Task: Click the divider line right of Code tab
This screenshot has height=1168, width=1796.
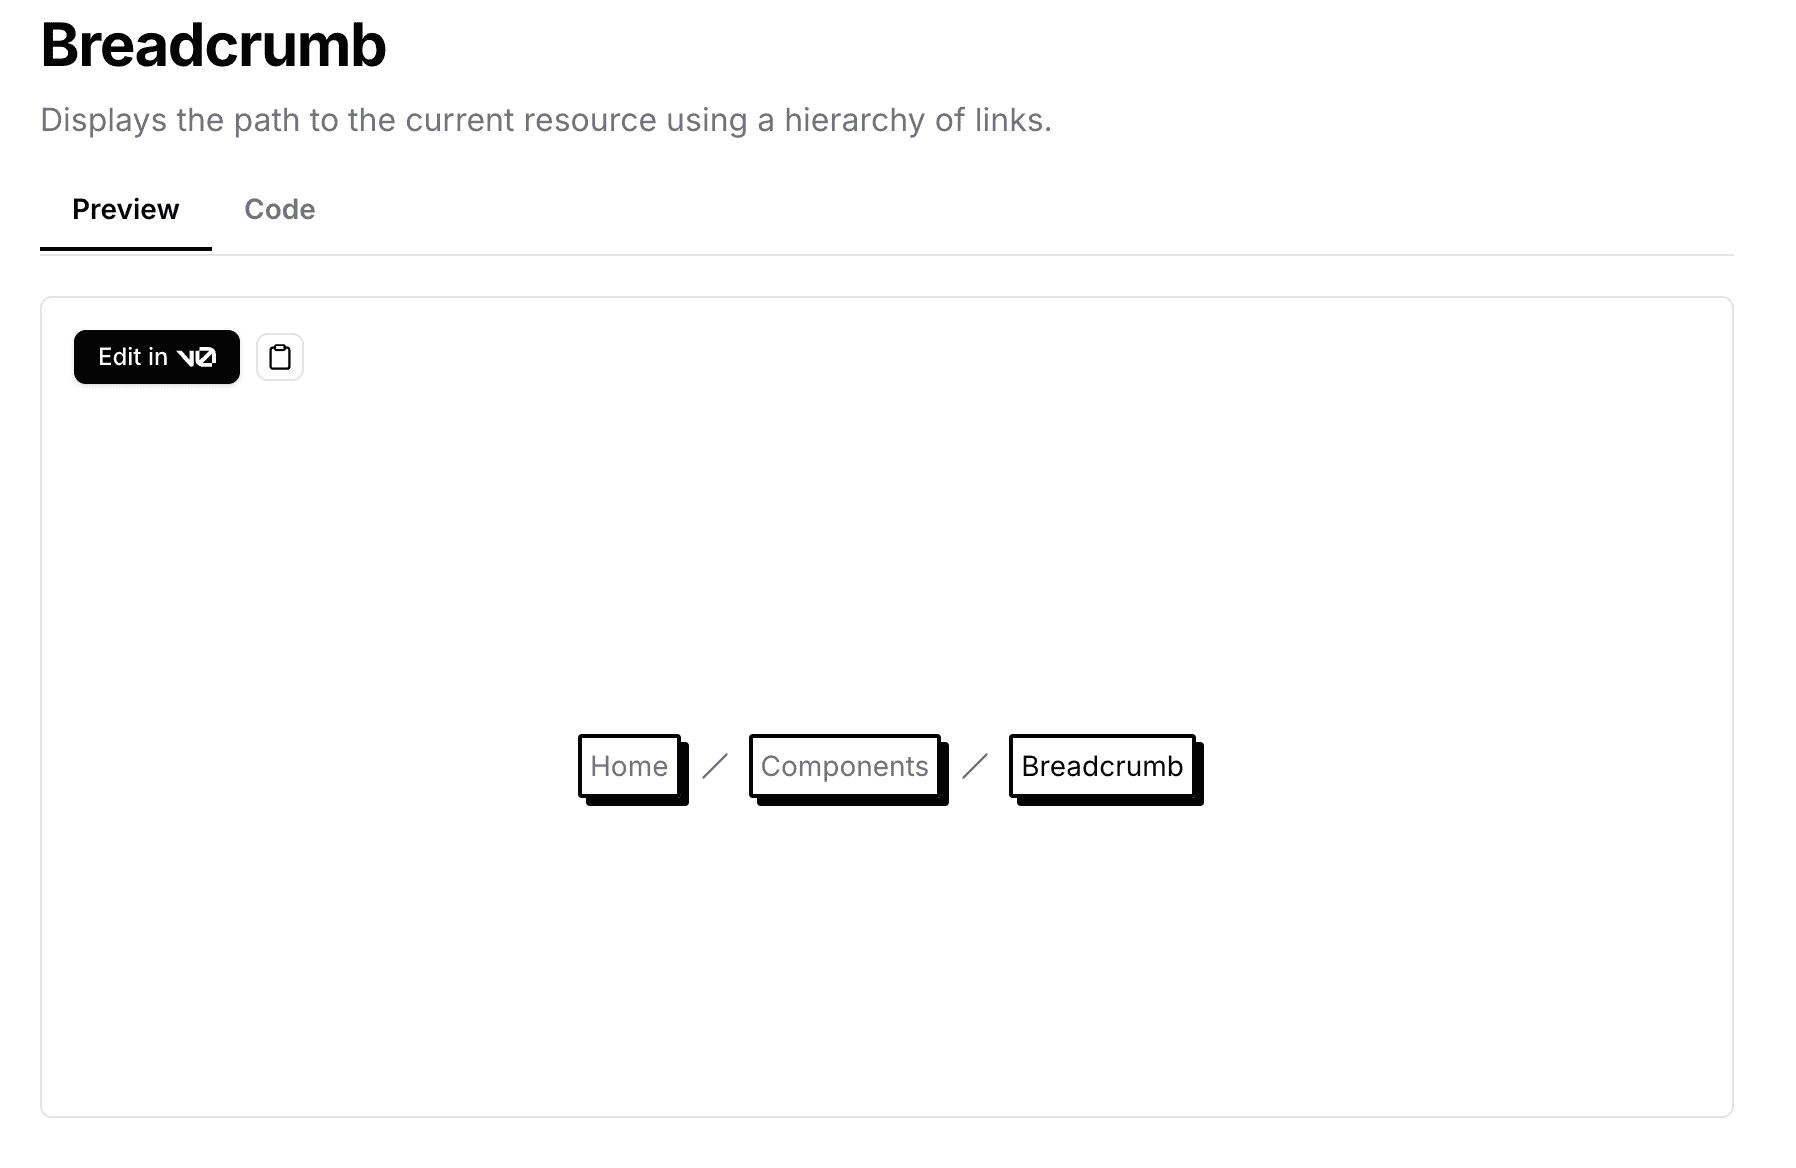Action: [x=1000, y=255]
